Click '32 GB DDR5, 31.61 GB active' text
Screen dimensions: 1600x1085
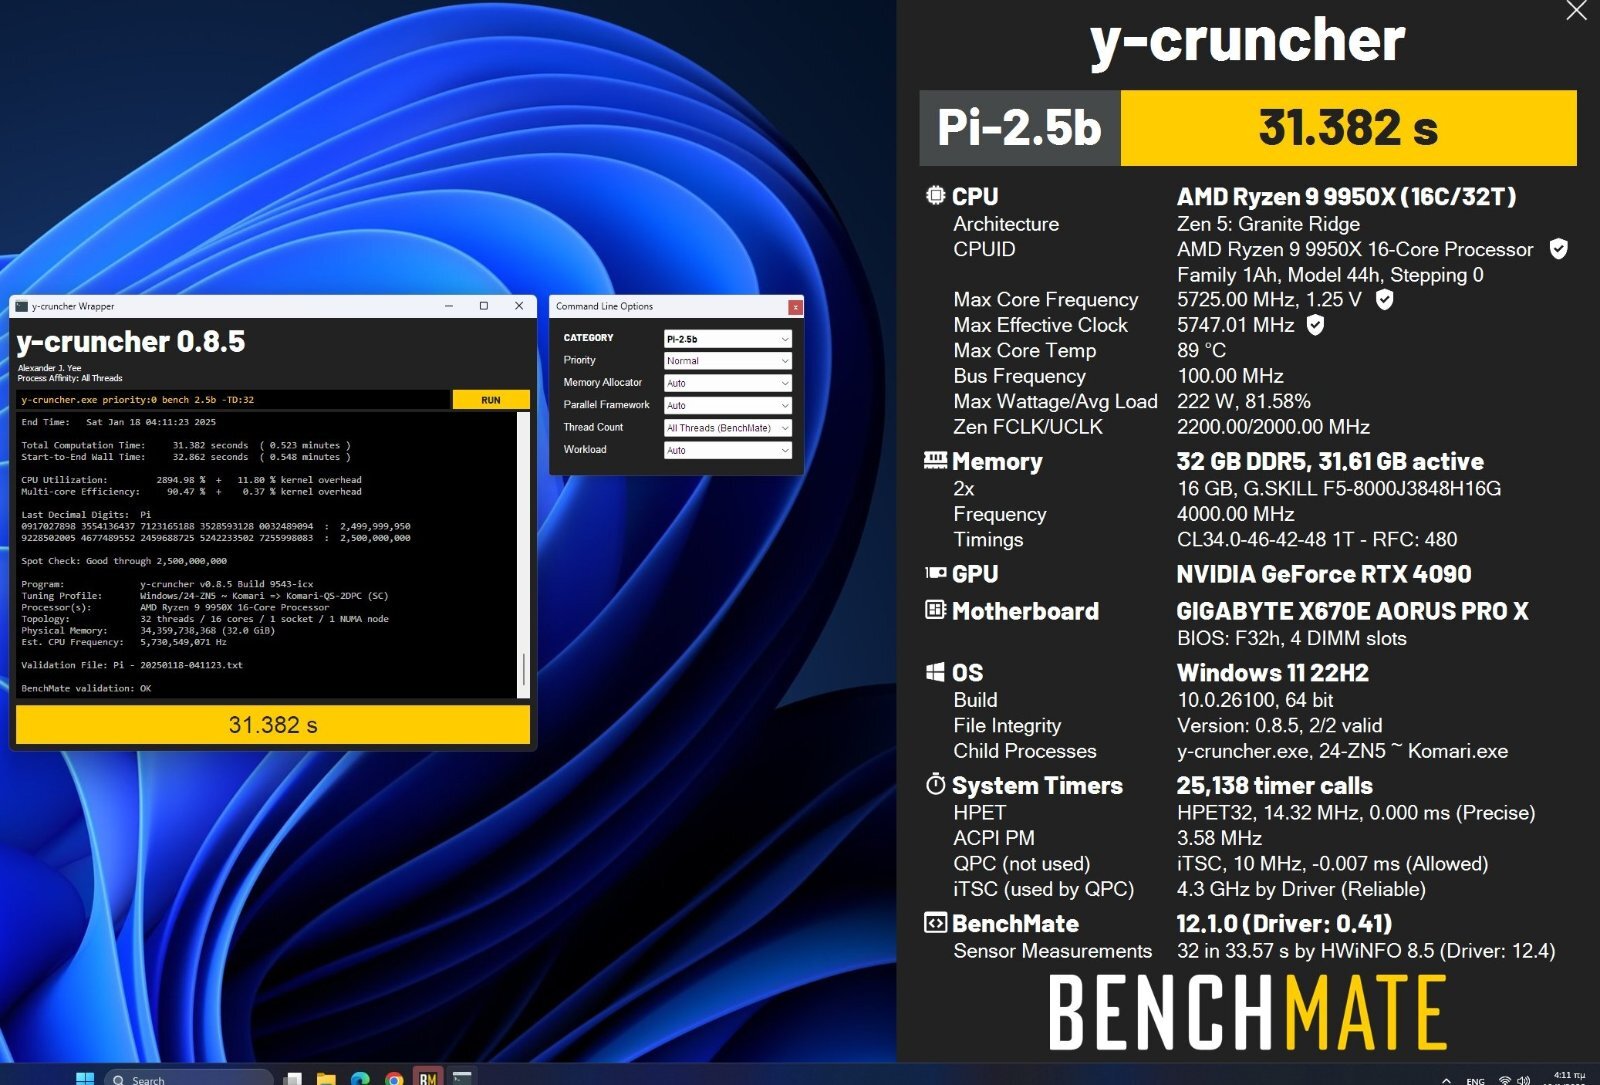tap(1330, 462)
